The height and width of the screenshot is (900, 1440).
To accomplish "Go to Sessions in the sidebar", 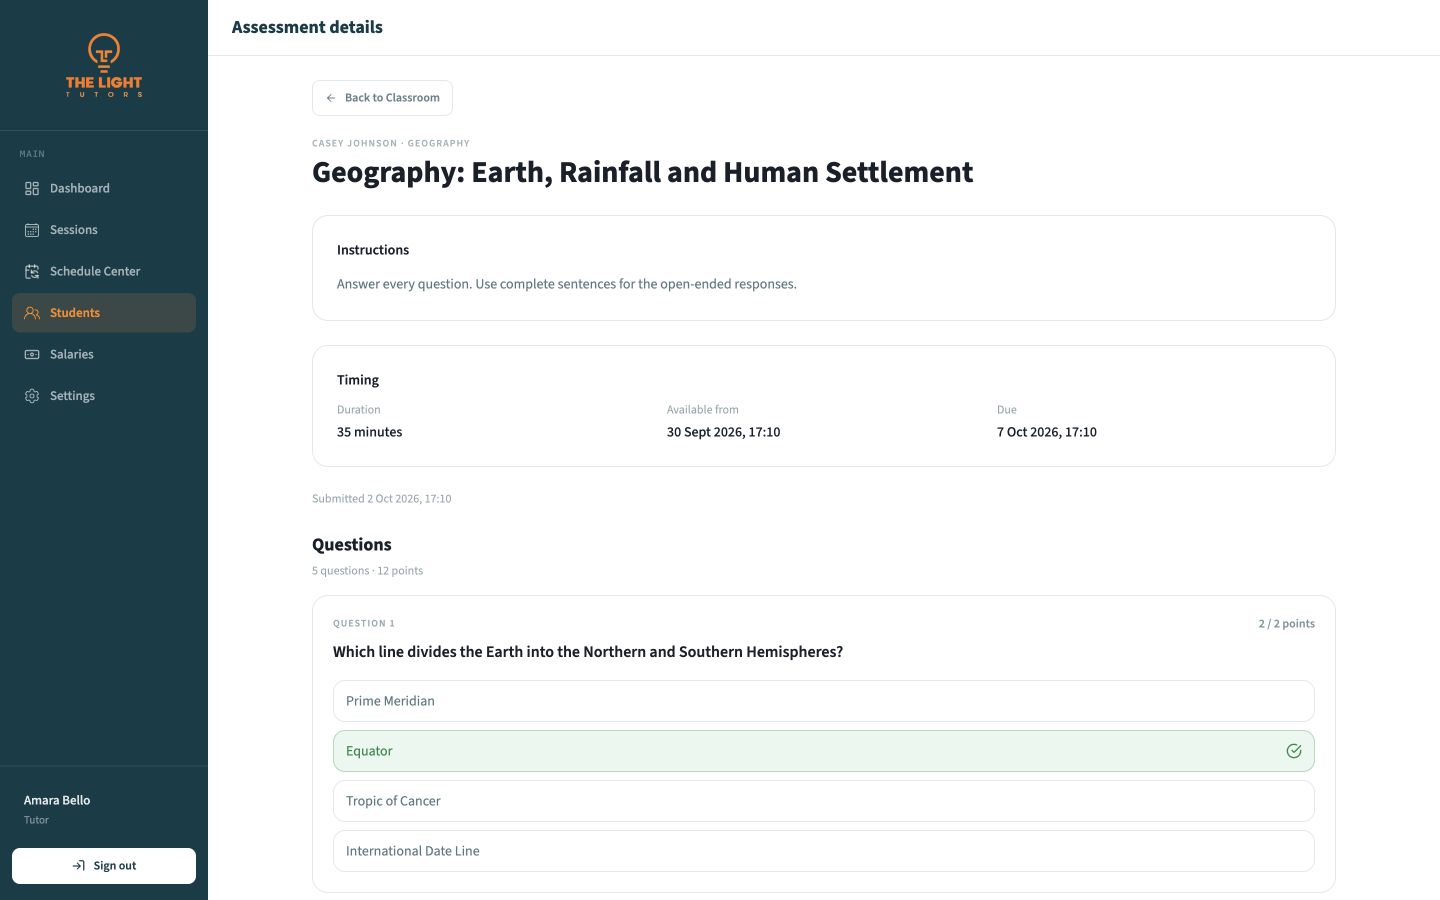I will click(x=104, y=230).
